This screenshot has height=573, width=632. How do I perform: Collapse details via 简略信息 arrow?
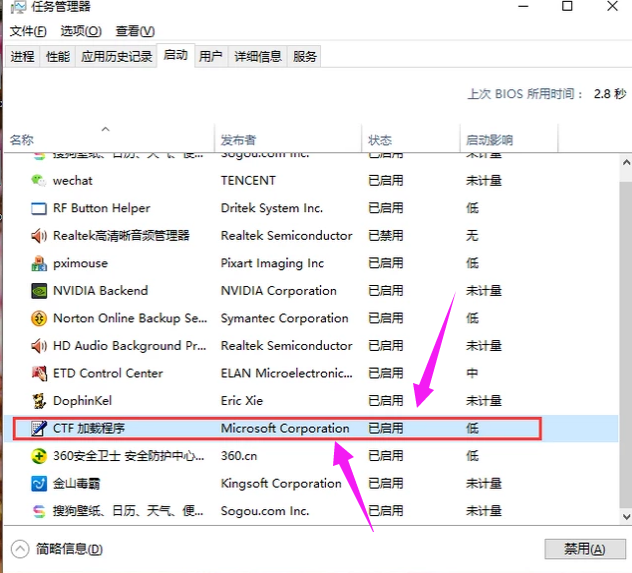(x=20, y=549)
